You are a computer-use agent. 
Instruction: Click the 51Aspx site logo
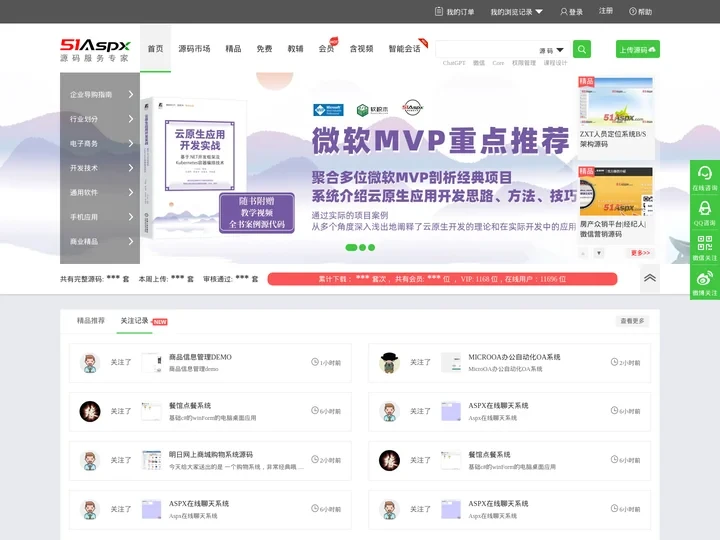pyautogui.click(x=96, y=49)
